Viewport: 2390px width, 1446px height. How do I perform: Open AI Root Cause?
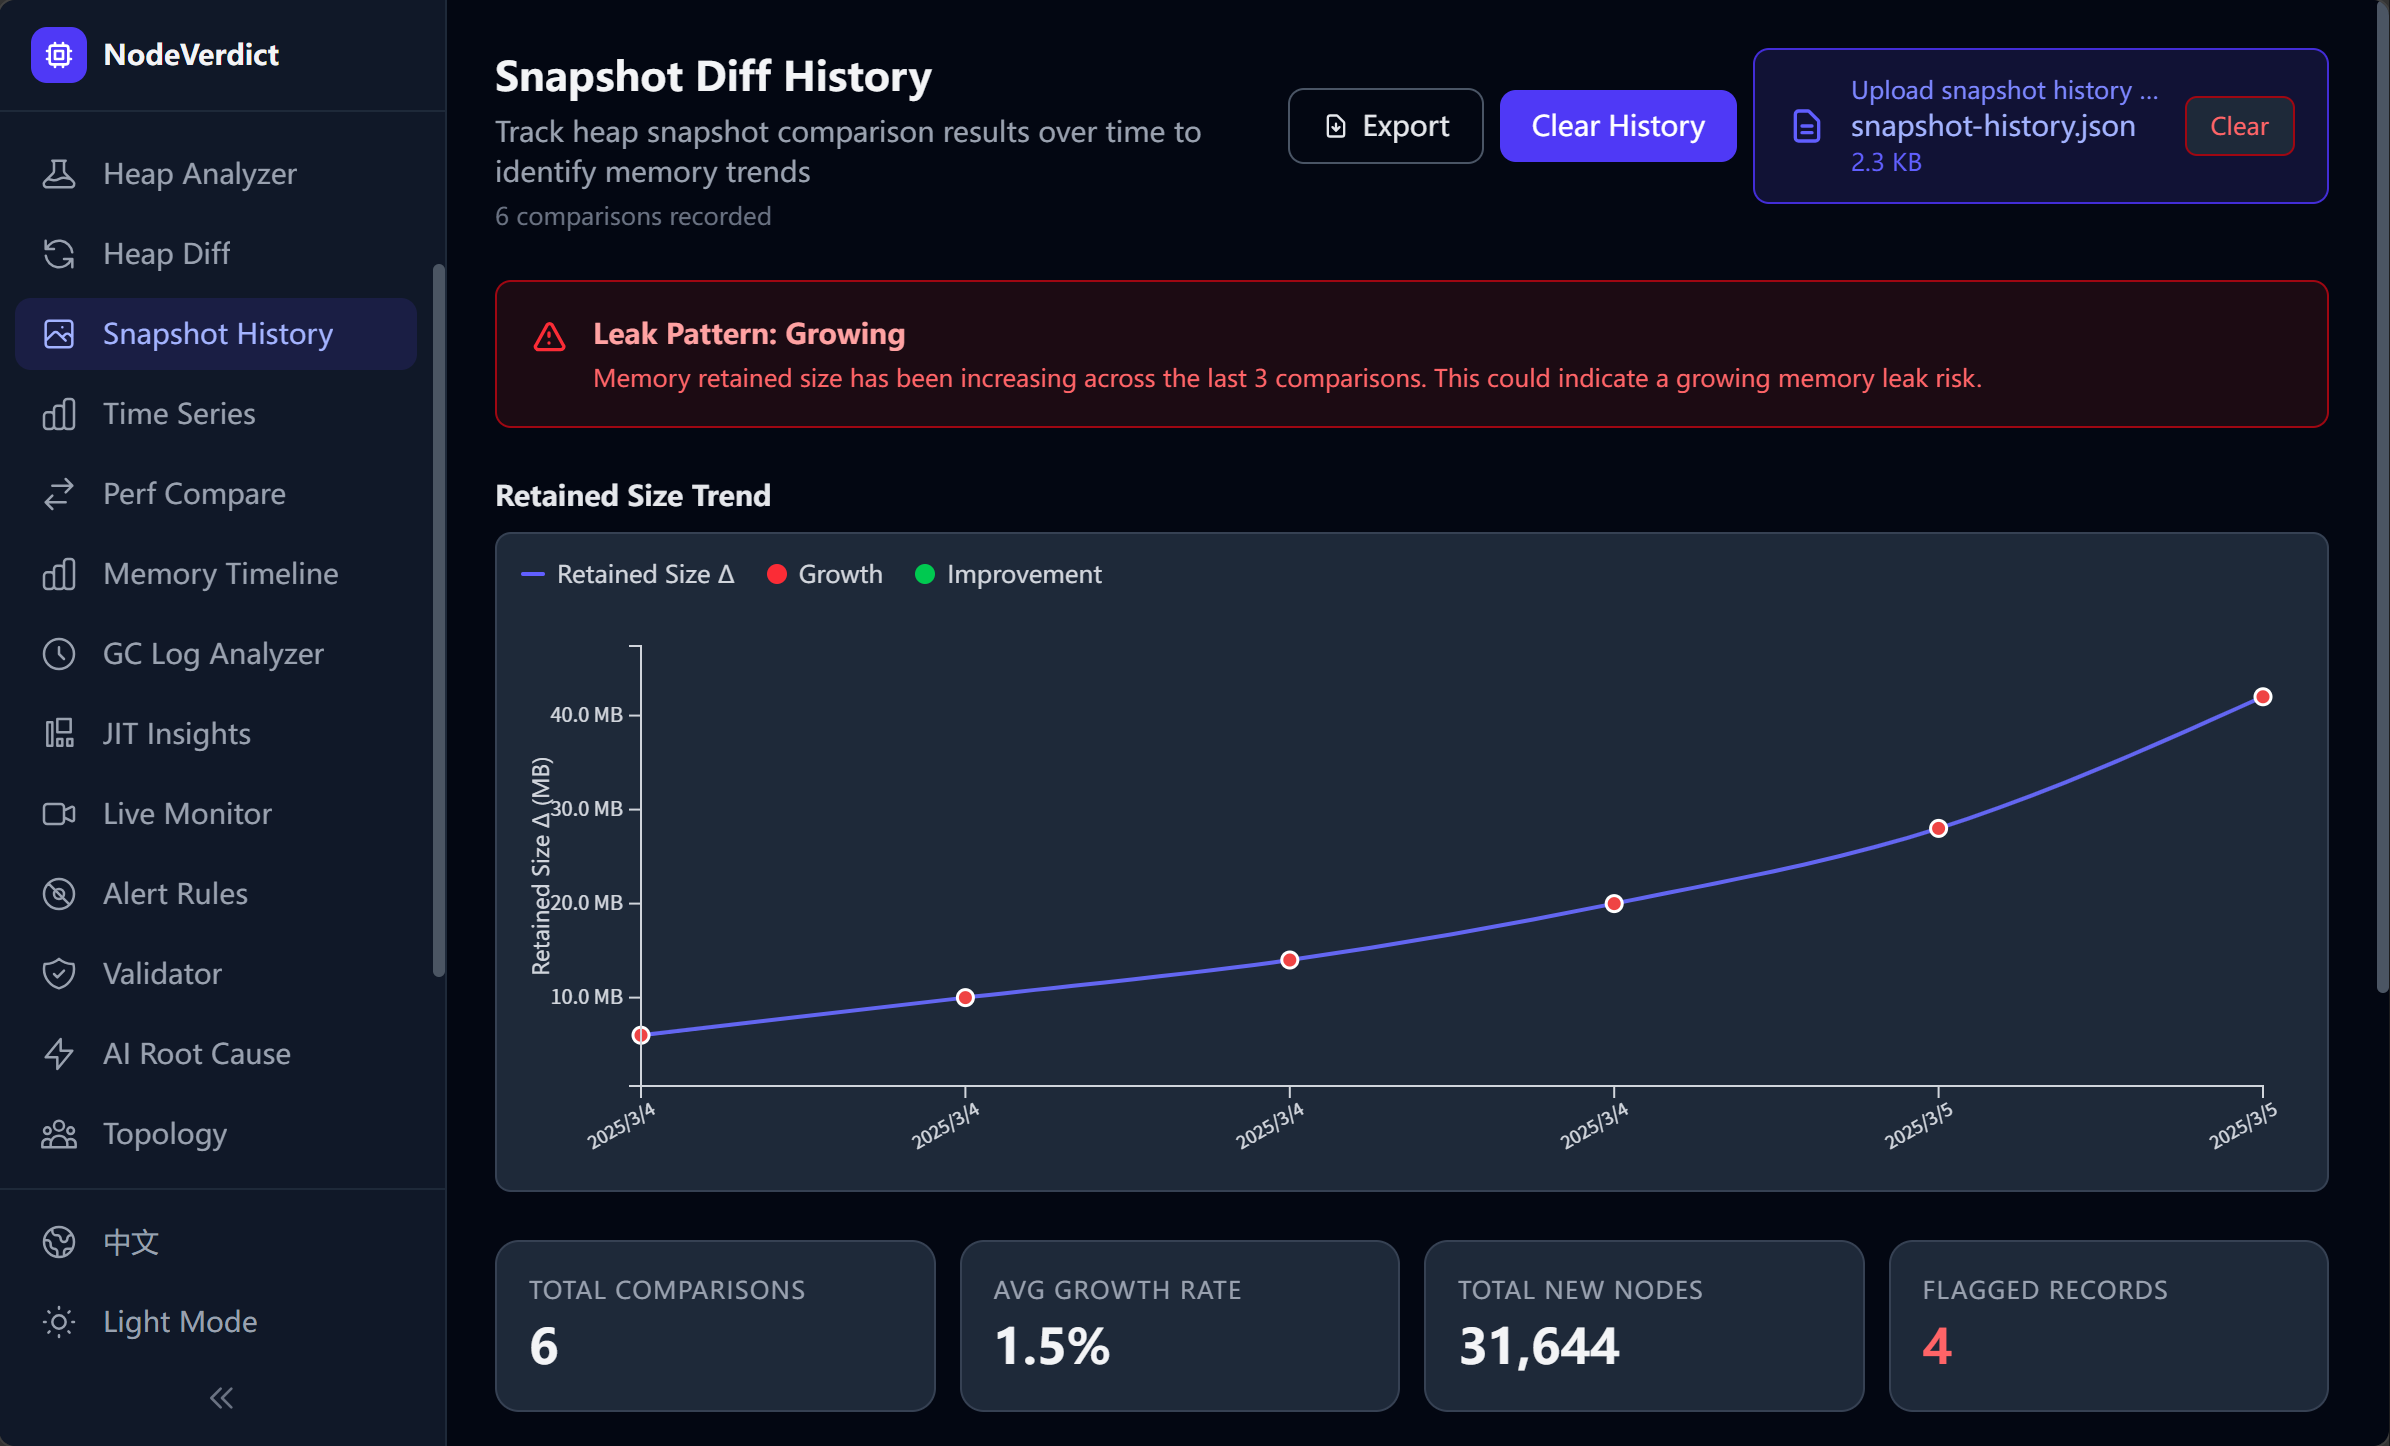(216, 1054)
